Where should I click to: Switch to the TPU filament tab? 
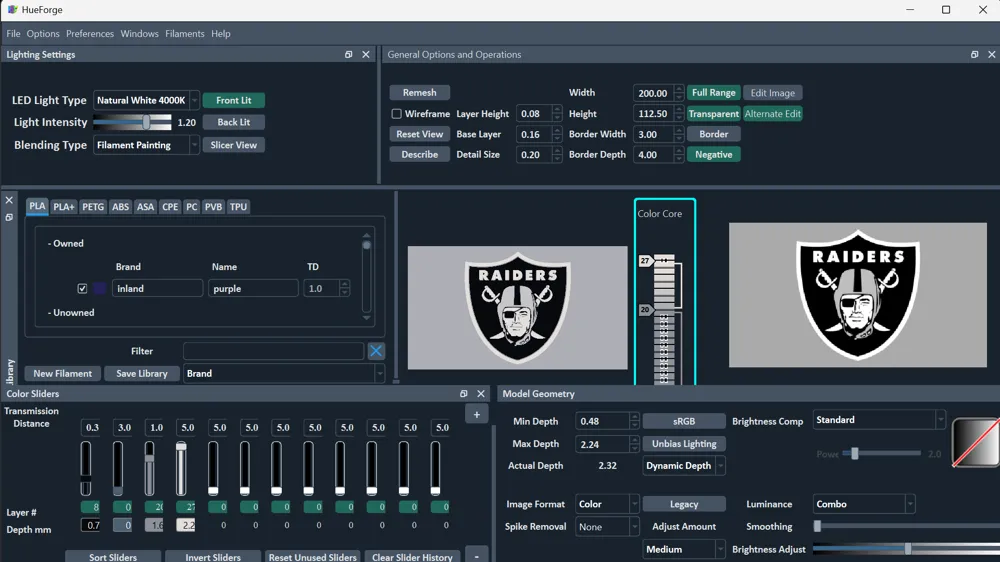coord(239,207)
